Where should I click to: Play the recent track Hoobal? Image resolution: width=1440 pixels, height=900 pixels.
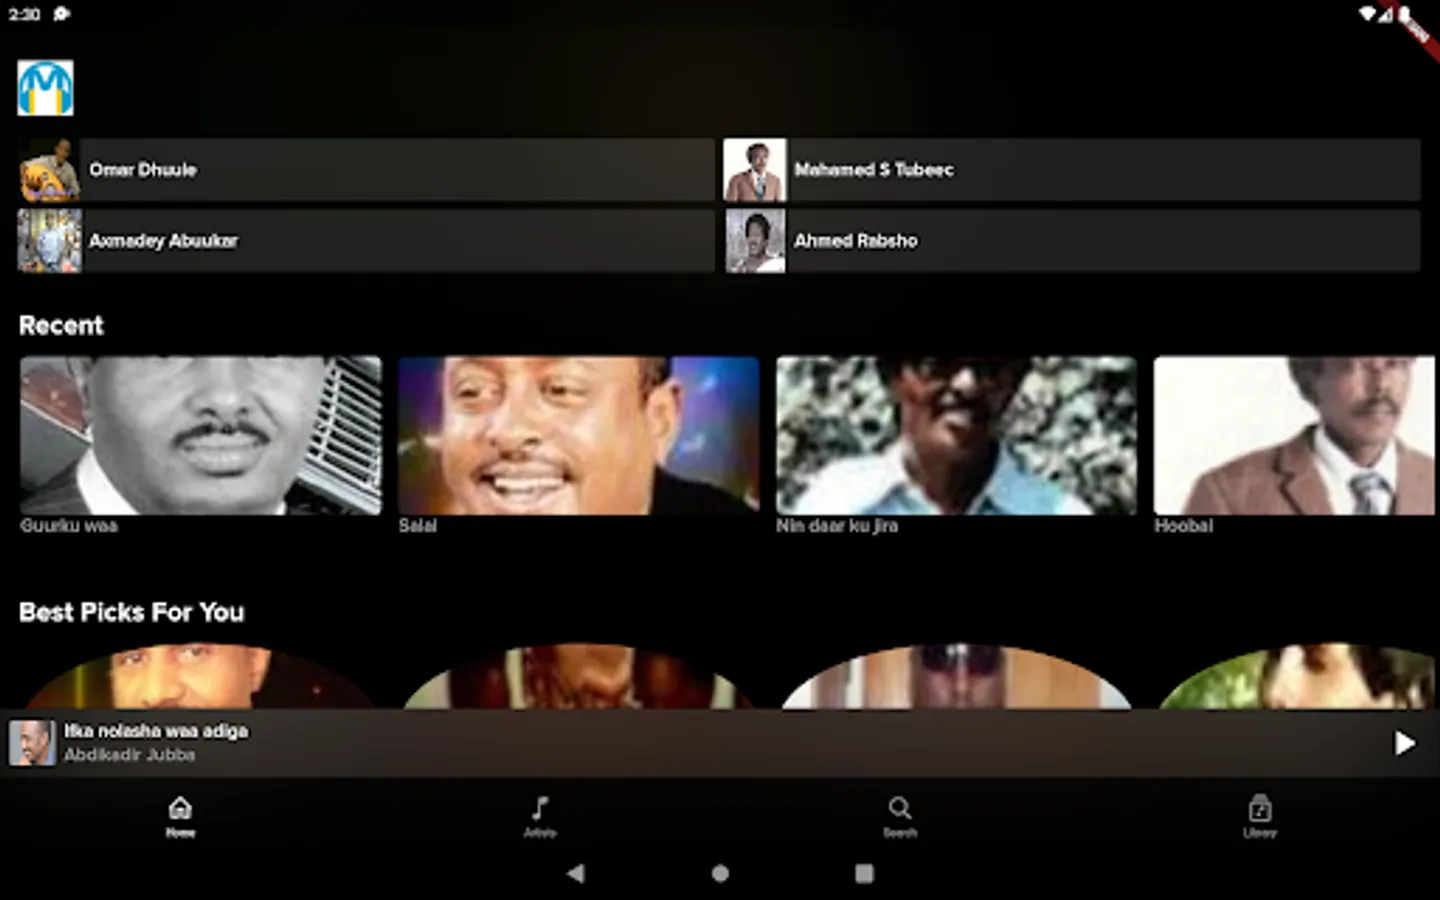pyautogui.click(x=1296, y=436)
